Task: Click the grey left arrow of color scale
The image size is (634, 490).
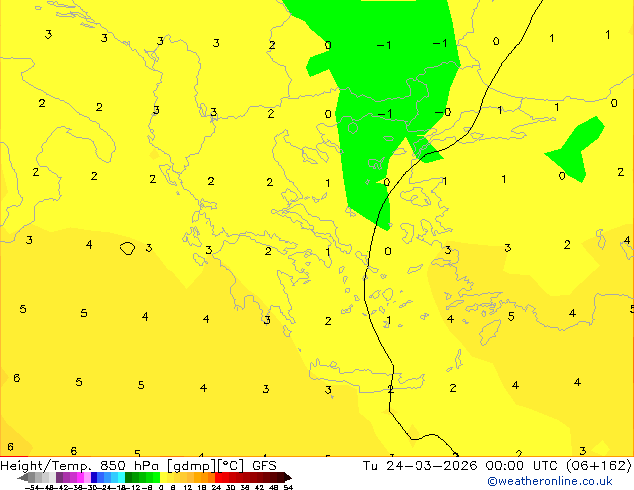Action: [23, 478]
